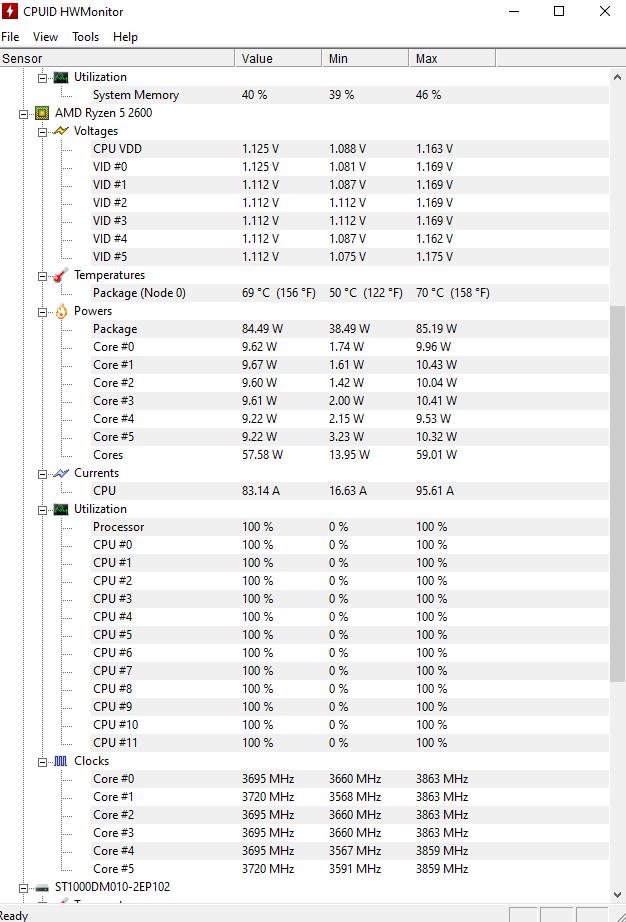Click the Powers flame icon

click(x=60, y=310)
